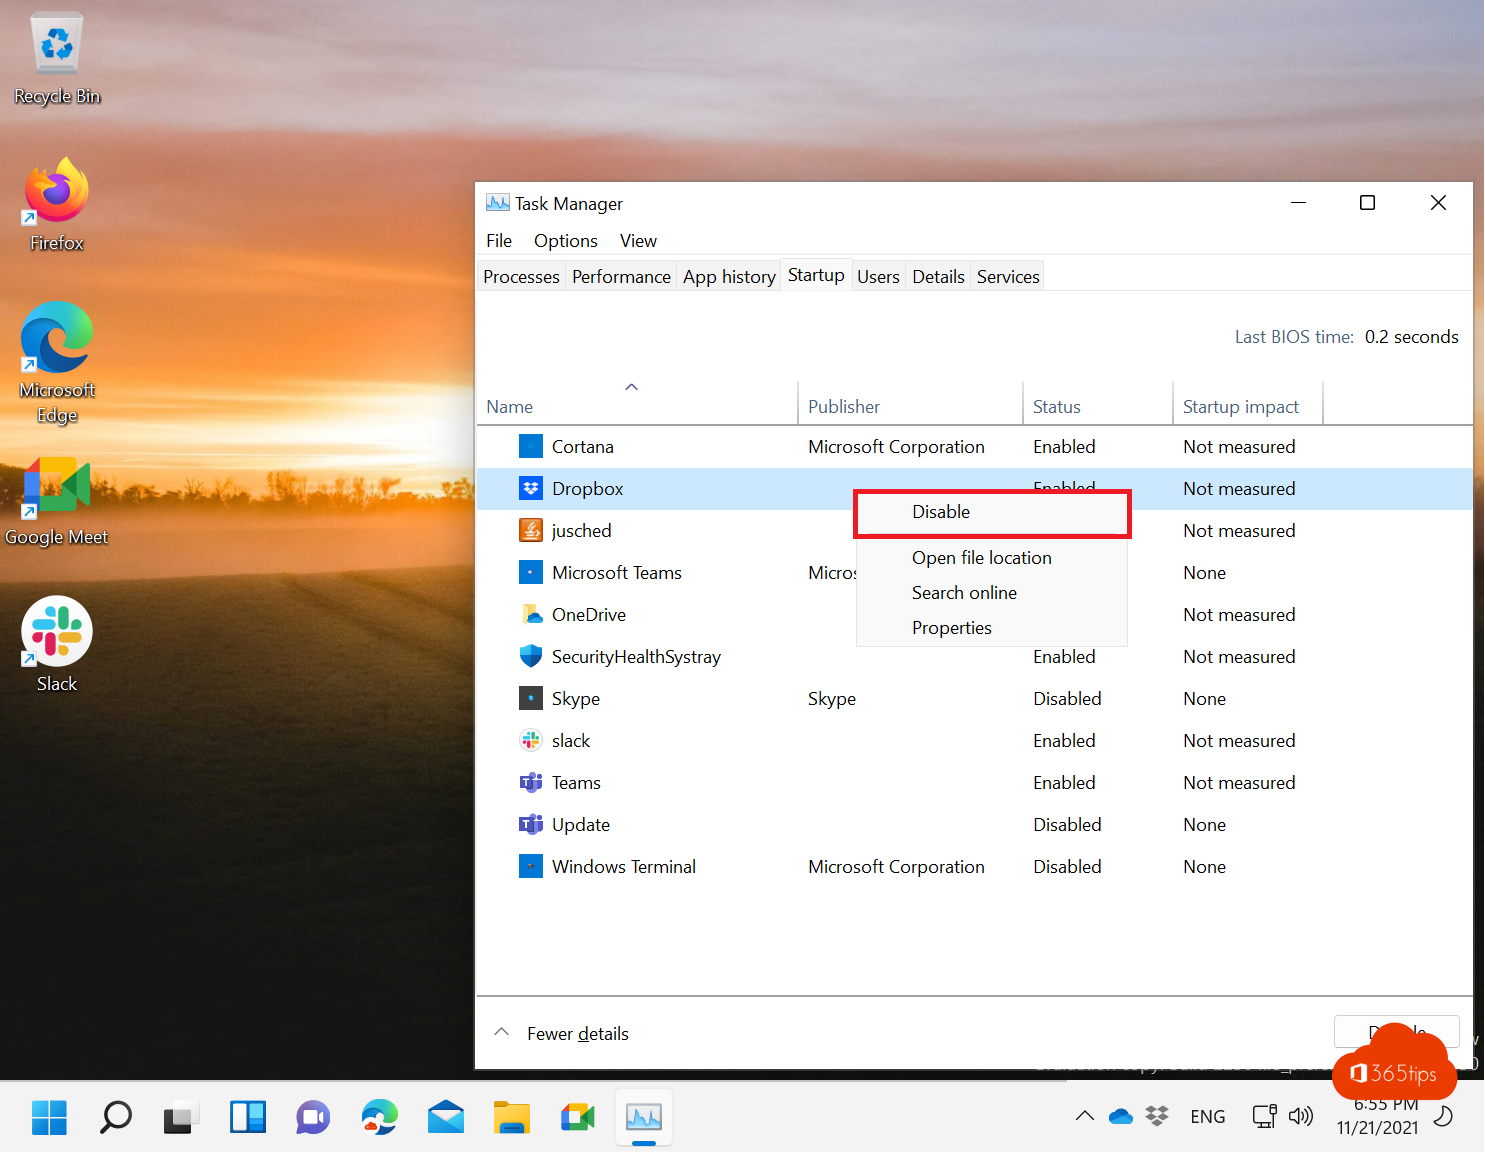Open File Explorer from the taskbar
The image size is (1485, 1152).
[x=512, y=1117]
